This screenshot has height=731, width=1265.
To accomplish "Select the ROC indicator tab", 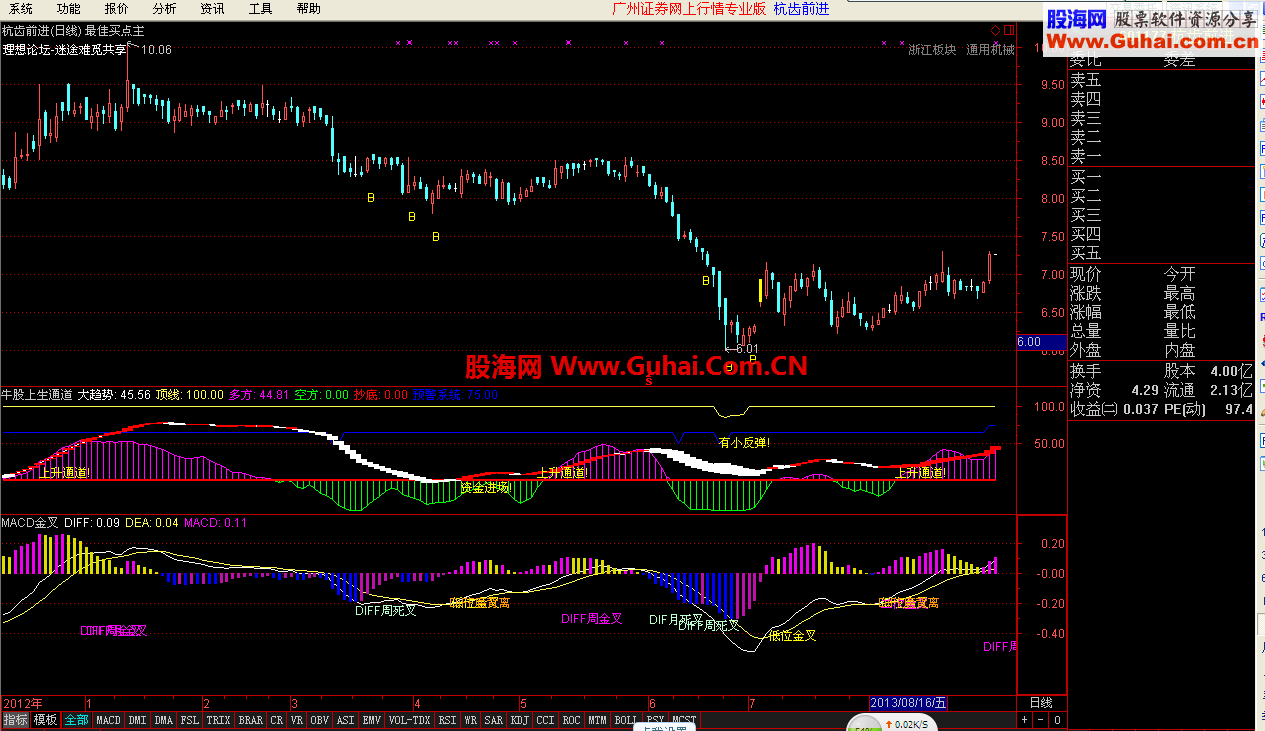I will (572, 720).
